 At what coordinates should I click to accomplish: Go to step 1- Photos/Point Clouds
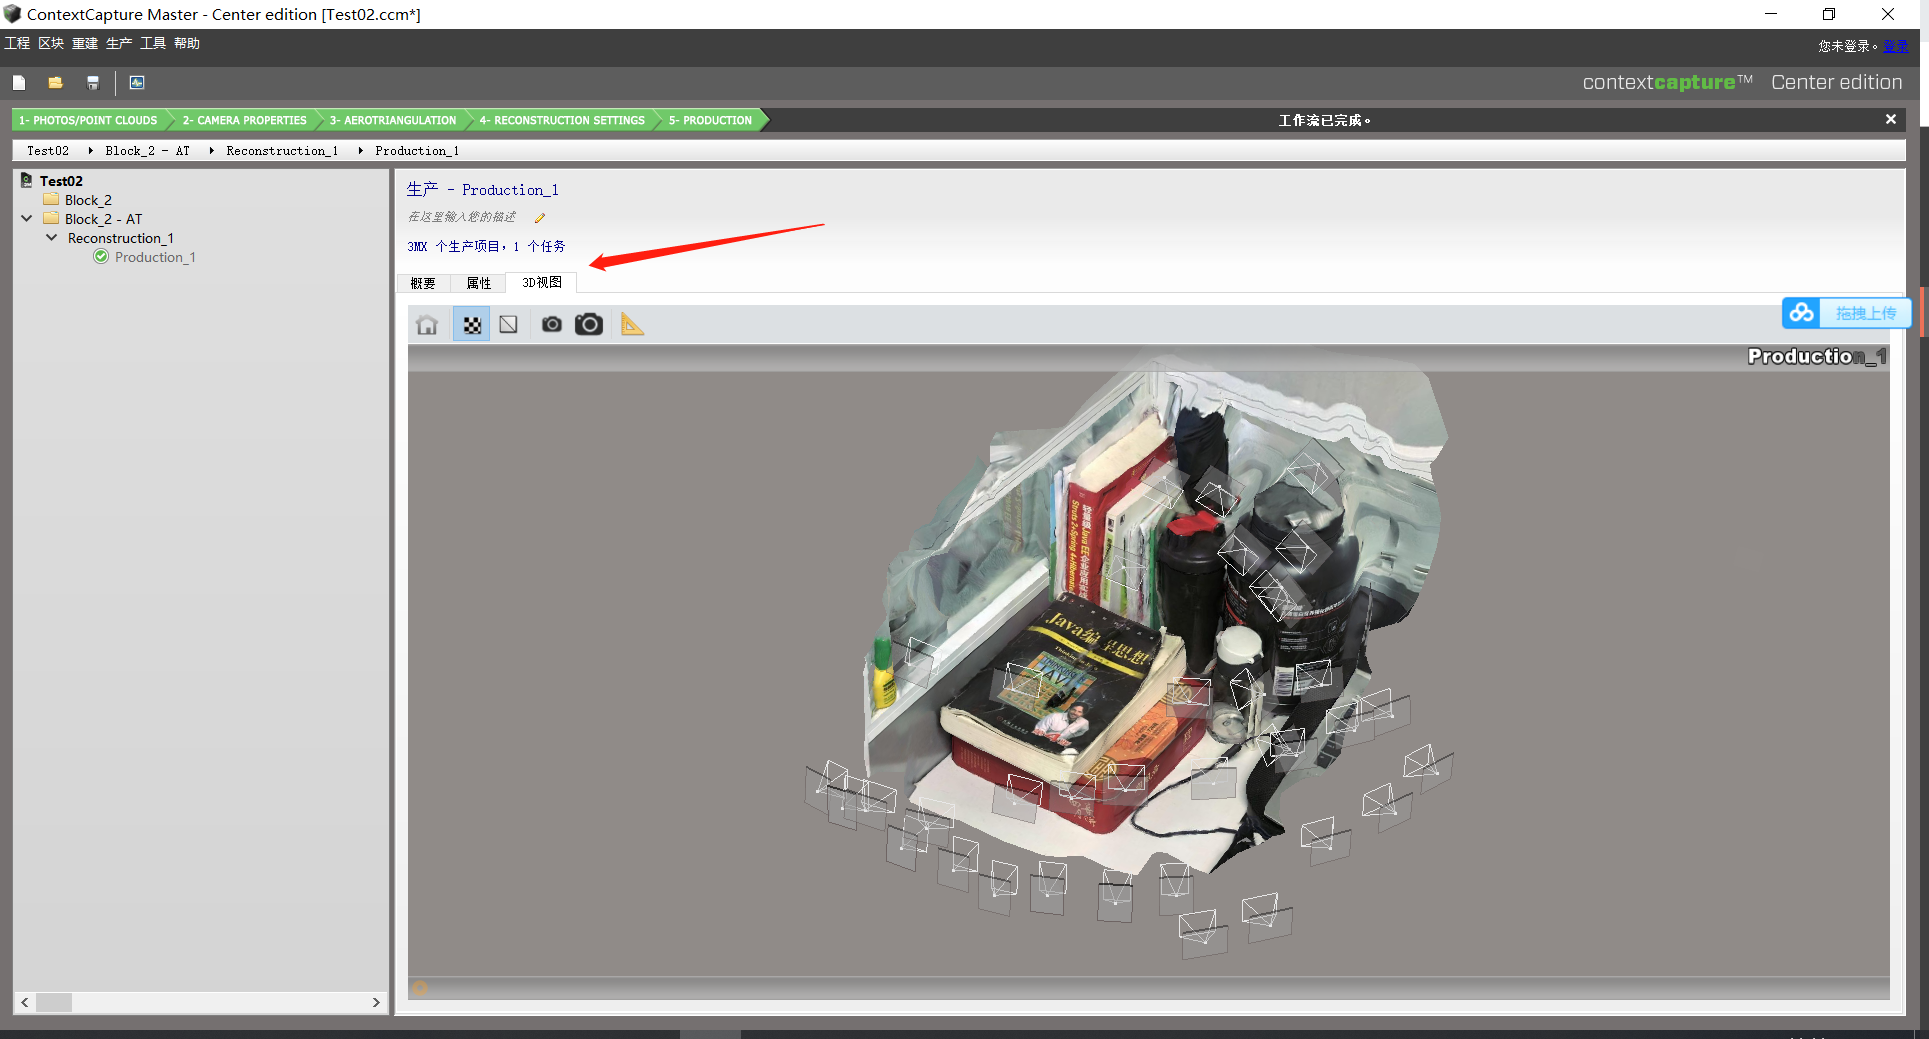point(88,120)
